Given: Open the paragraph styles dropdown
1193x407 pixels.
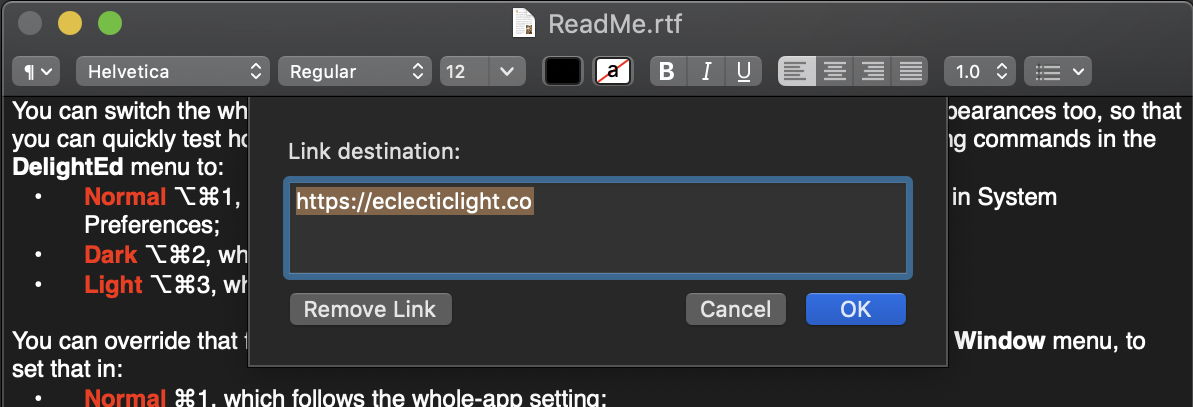Looking at the screenshot, I should tap(36, 72).
